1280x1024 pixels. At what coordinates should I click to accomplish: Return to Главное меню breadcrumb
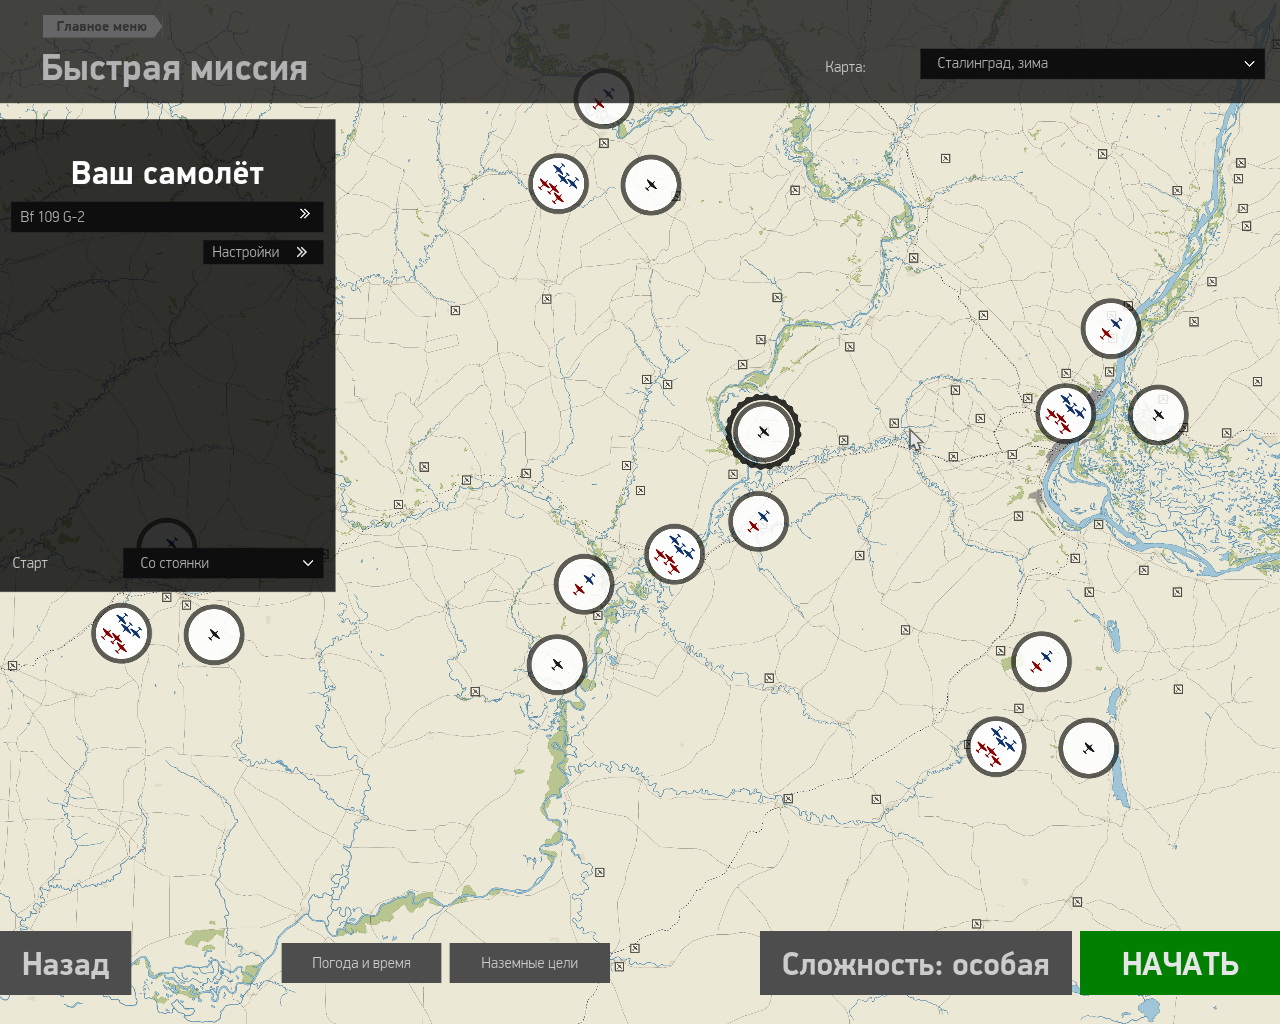[102, 26]
